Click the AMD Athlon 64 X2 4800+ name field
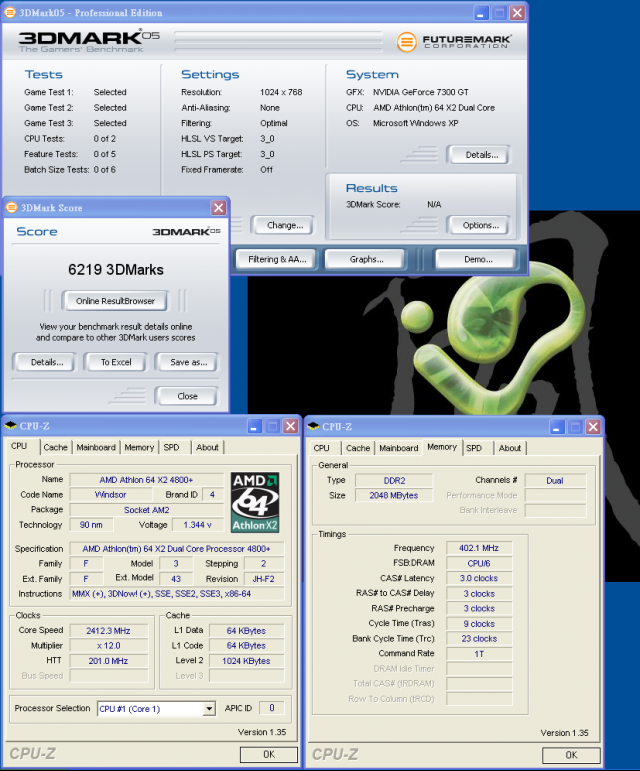640x771 pixels. click(x=146, y=480)
